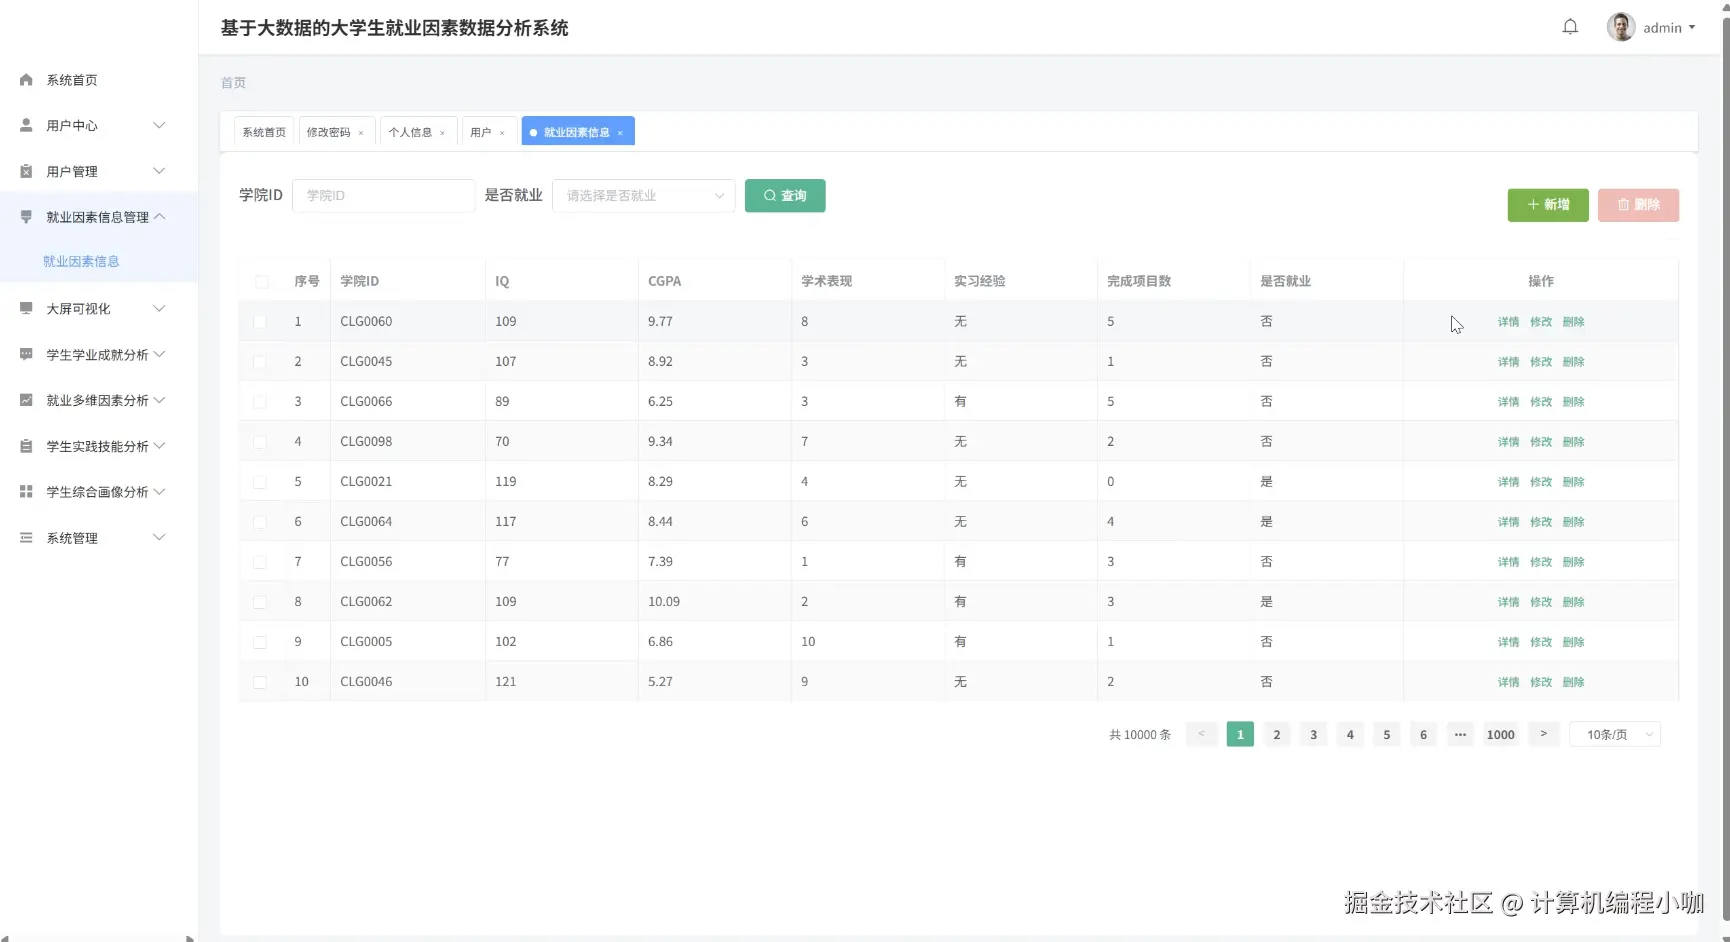Screen dimensions: 1730x942
Task: Click the clipboard icon beside 用户管理
Action: [26, 171]
